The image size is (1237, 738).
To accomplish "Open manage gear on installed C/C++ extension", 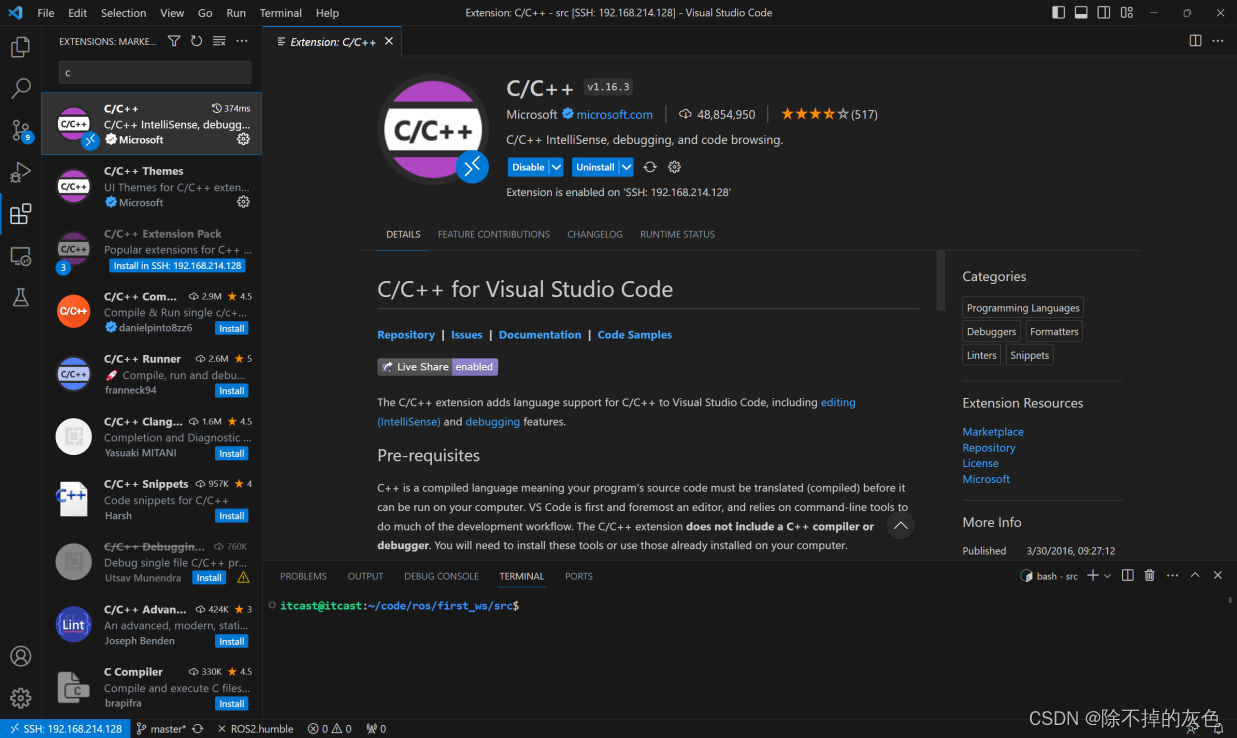I will tap(243, 139).
